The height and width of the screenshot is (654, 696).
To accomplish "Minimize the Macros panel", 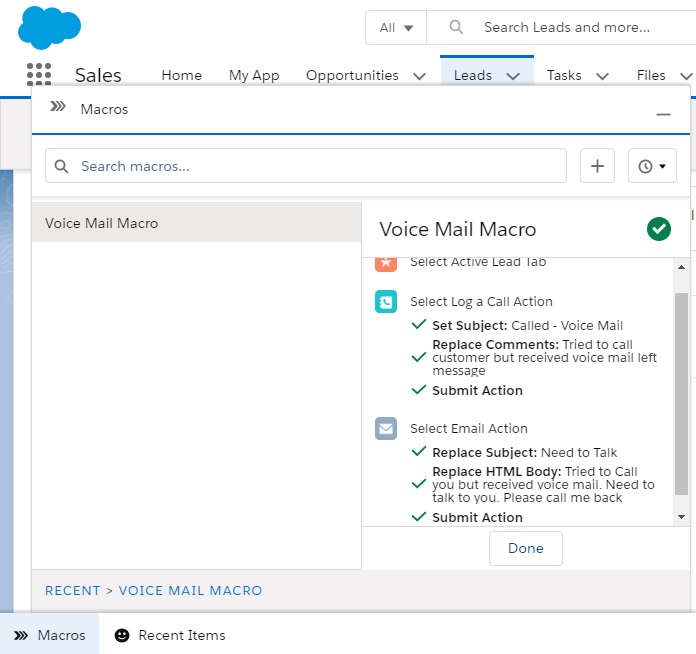I will tap(663, 115).
